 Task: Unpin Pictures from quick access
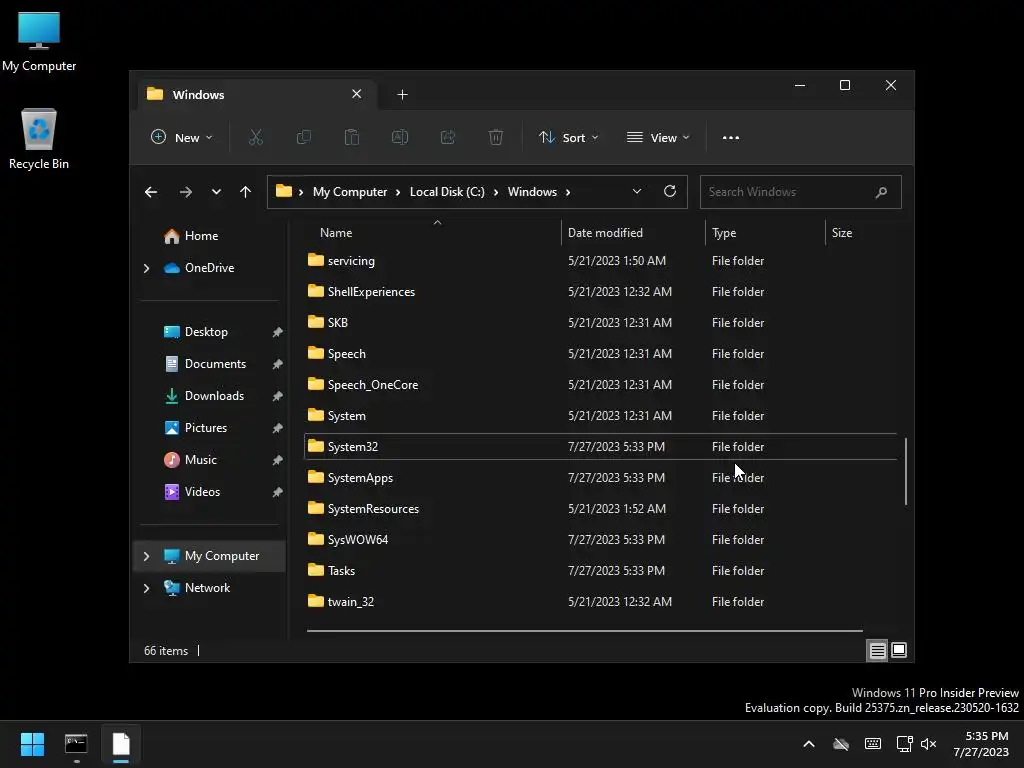tap(278, 428)
